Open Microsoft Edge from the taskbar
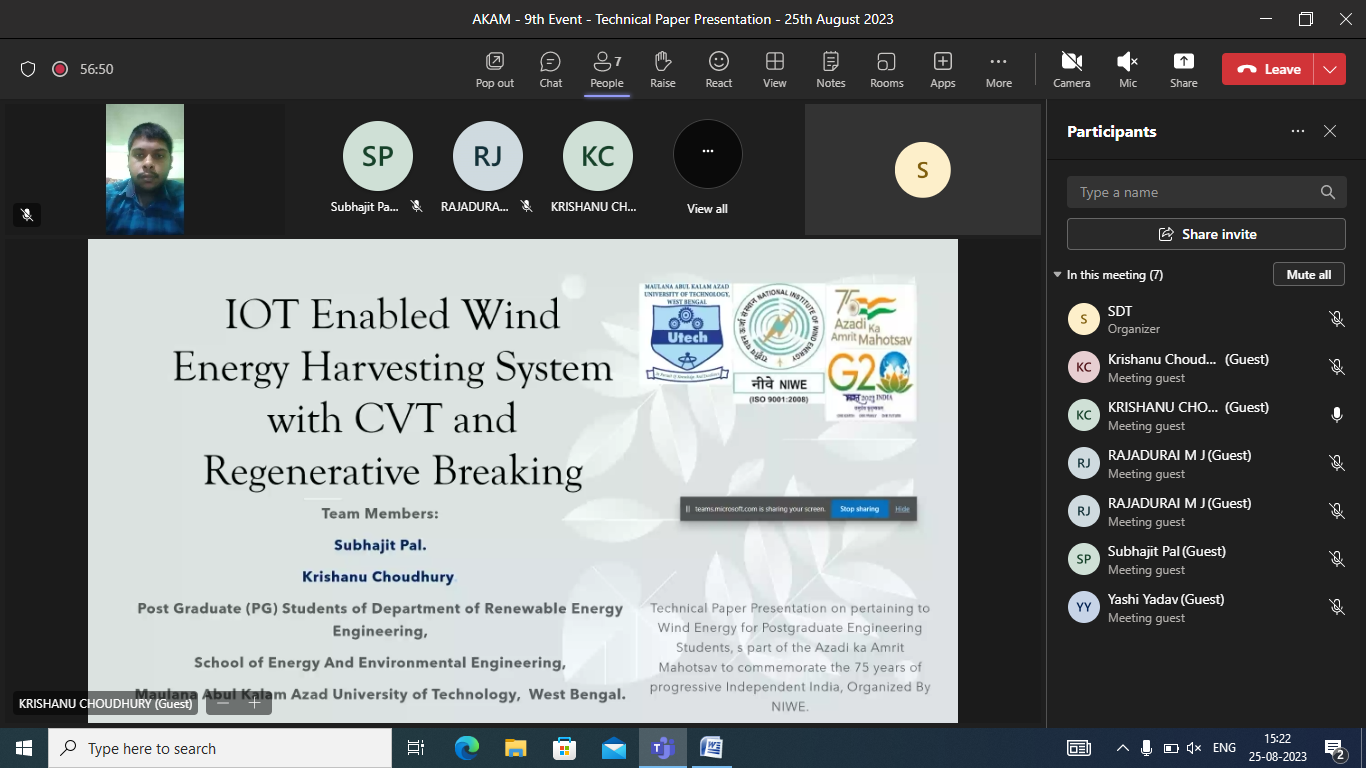 (x=467, y=748)
